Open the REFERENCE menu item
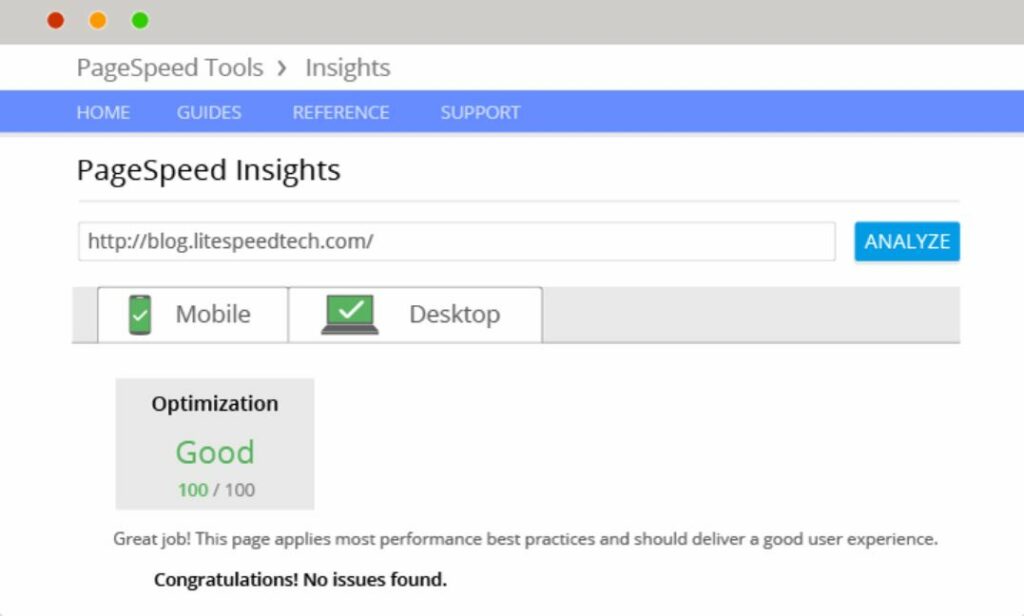The width and height of the screenshot is (1024, 616). (341, 112)
